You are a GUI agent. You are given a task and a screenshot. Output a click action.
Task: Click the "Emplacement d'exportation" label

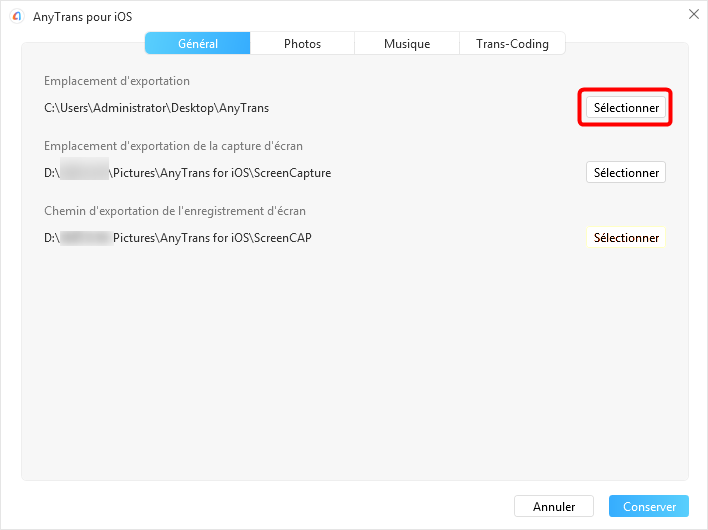tap(117, 81)
